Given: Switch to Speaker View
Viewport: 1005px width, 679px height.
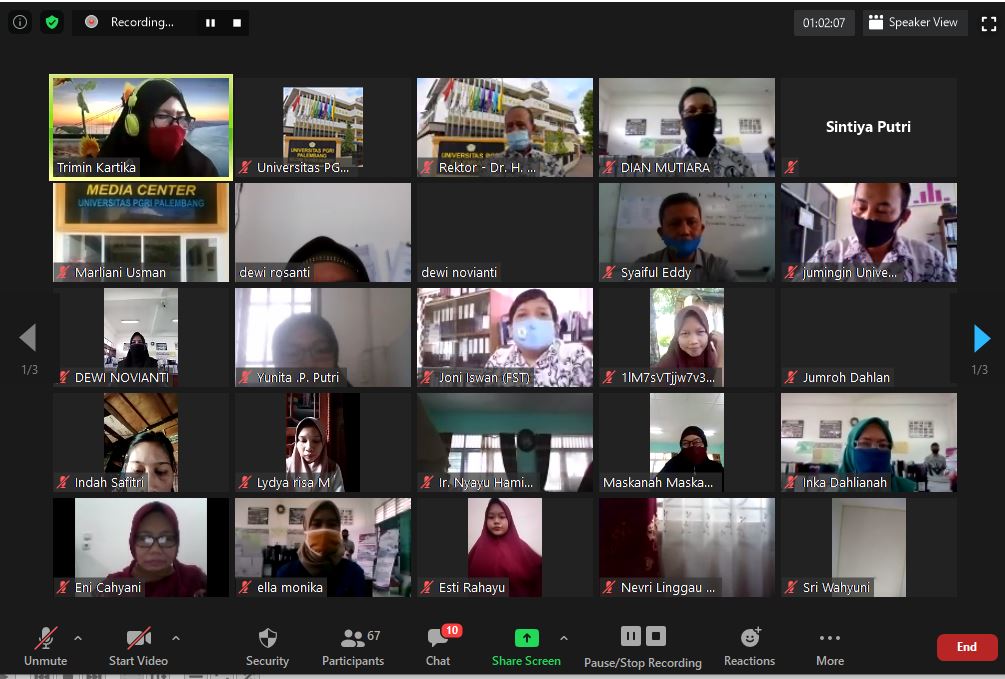Looking at the screenshot, I should point(914,22).
